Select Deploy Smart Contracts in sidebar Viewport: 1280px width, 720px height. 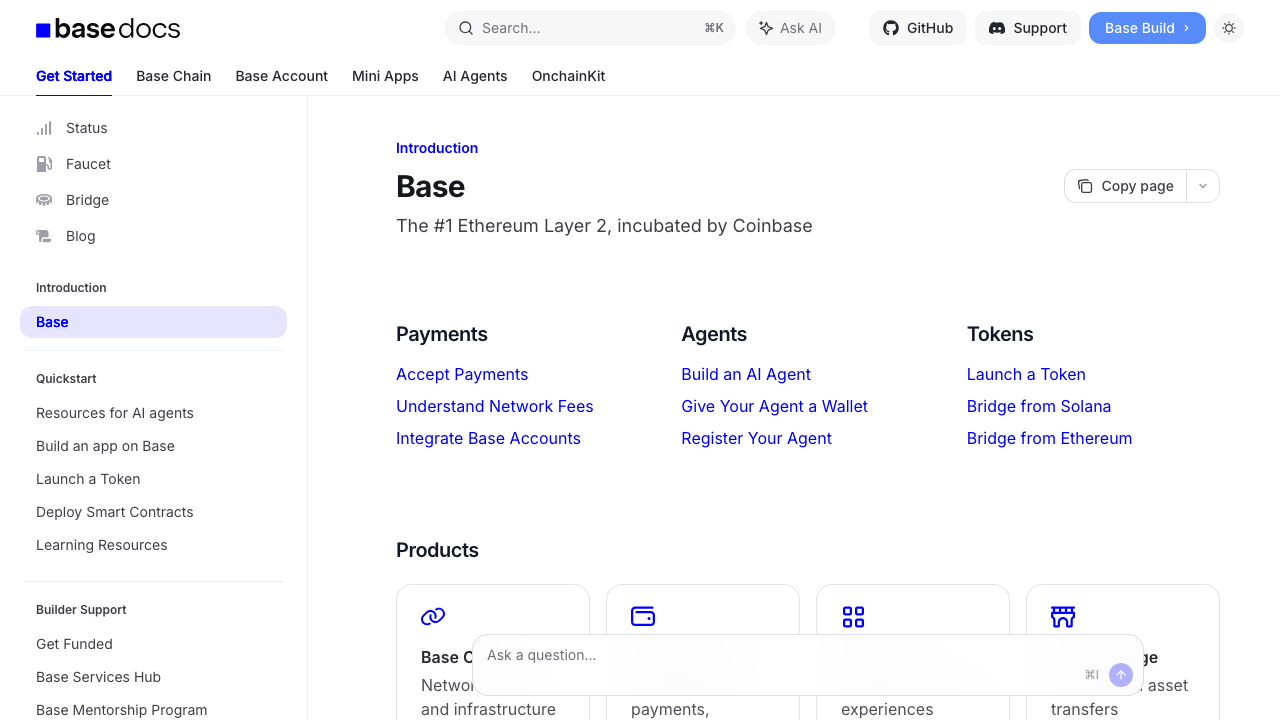(x=115, y=512)
